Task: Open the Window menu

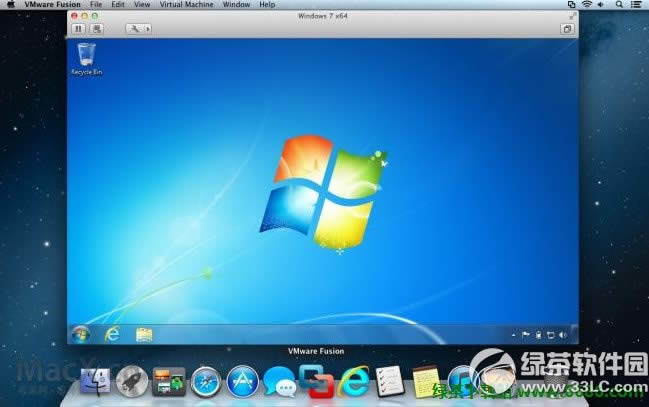Action: (x=236, y=5)
